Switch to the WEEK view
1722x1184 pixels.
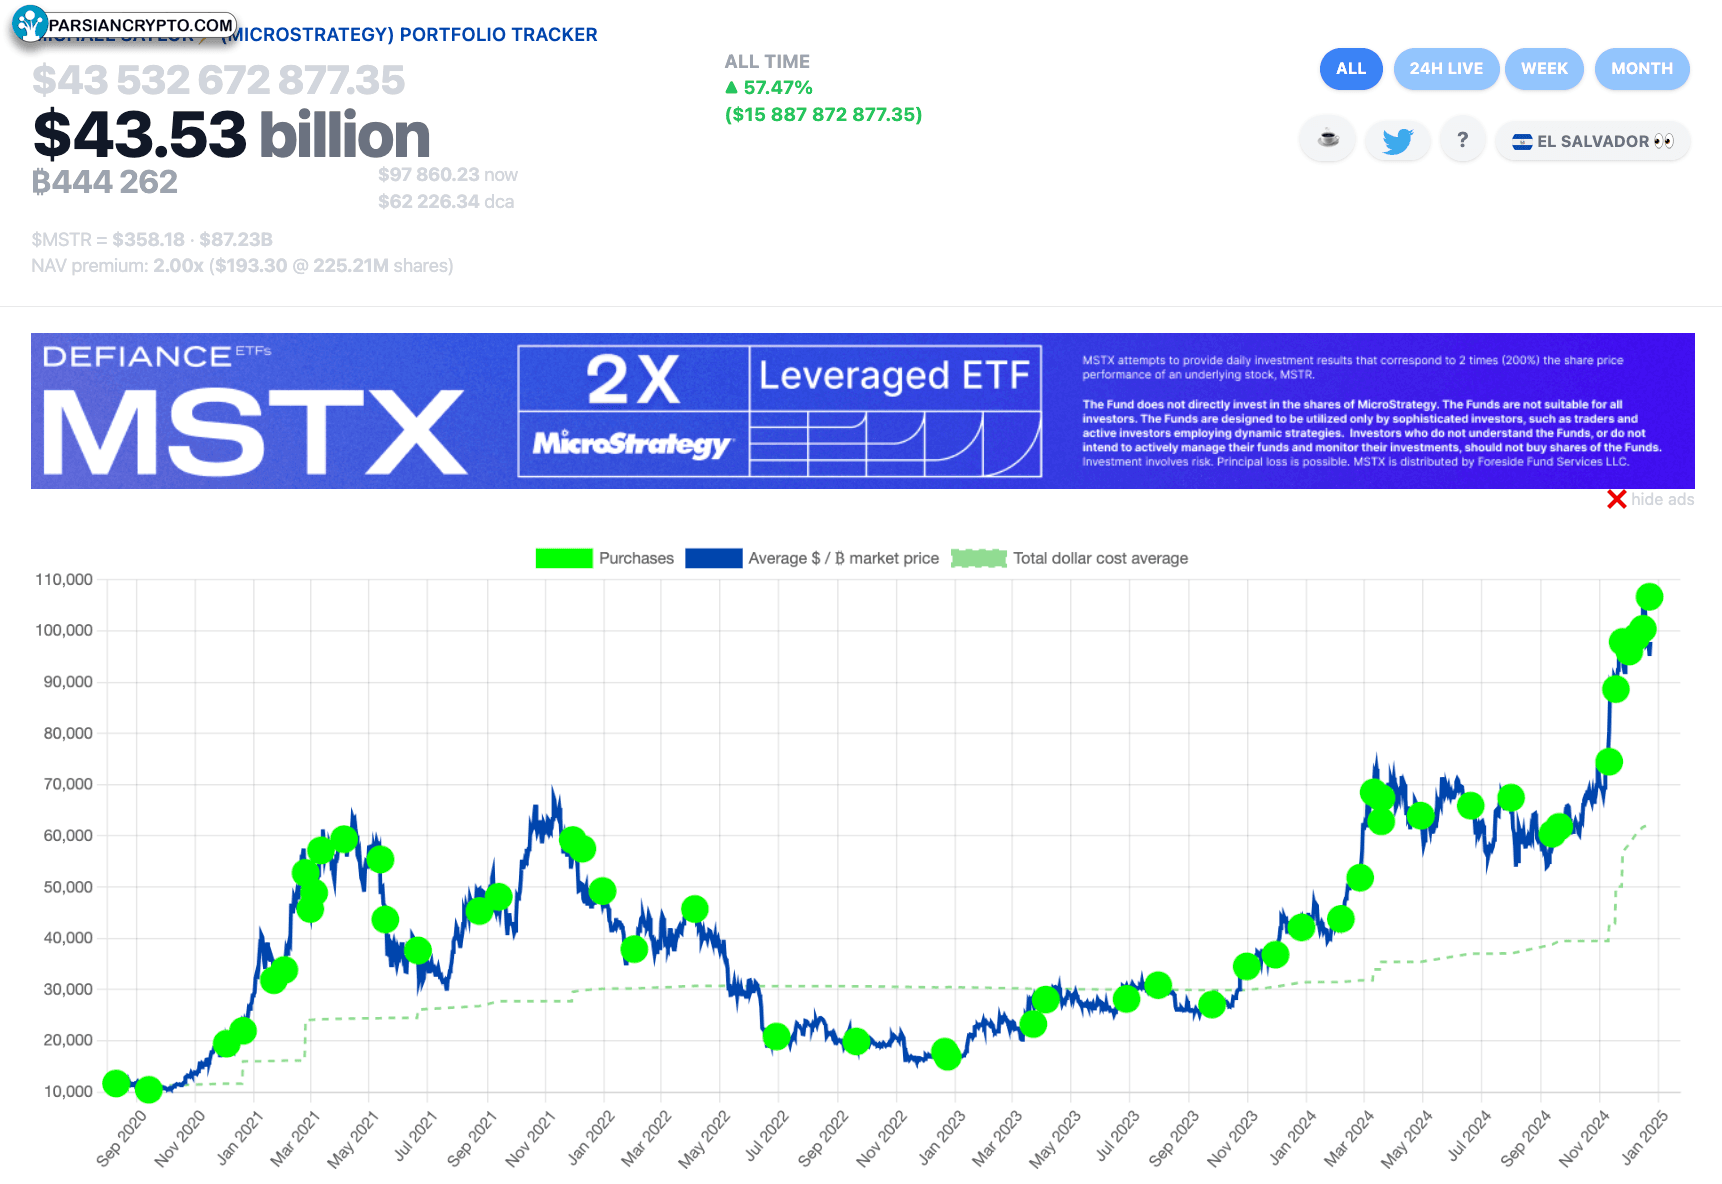click(1544, 69)
